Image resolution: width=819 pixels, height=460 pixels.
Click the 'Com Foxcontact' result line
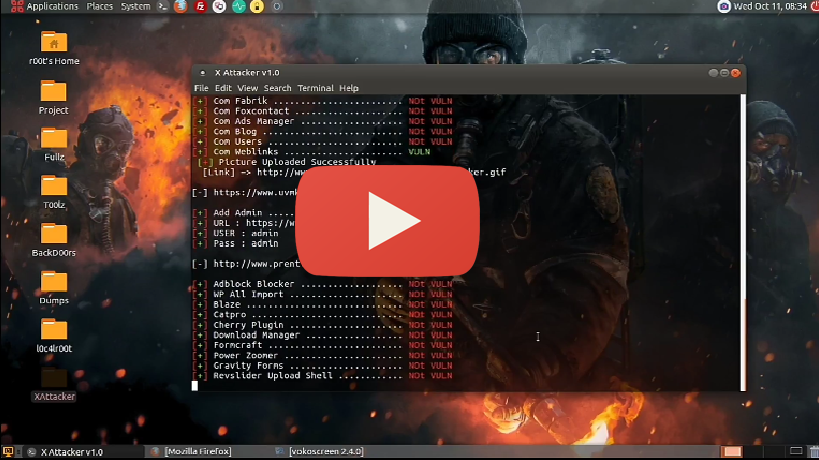coord(322,111)
